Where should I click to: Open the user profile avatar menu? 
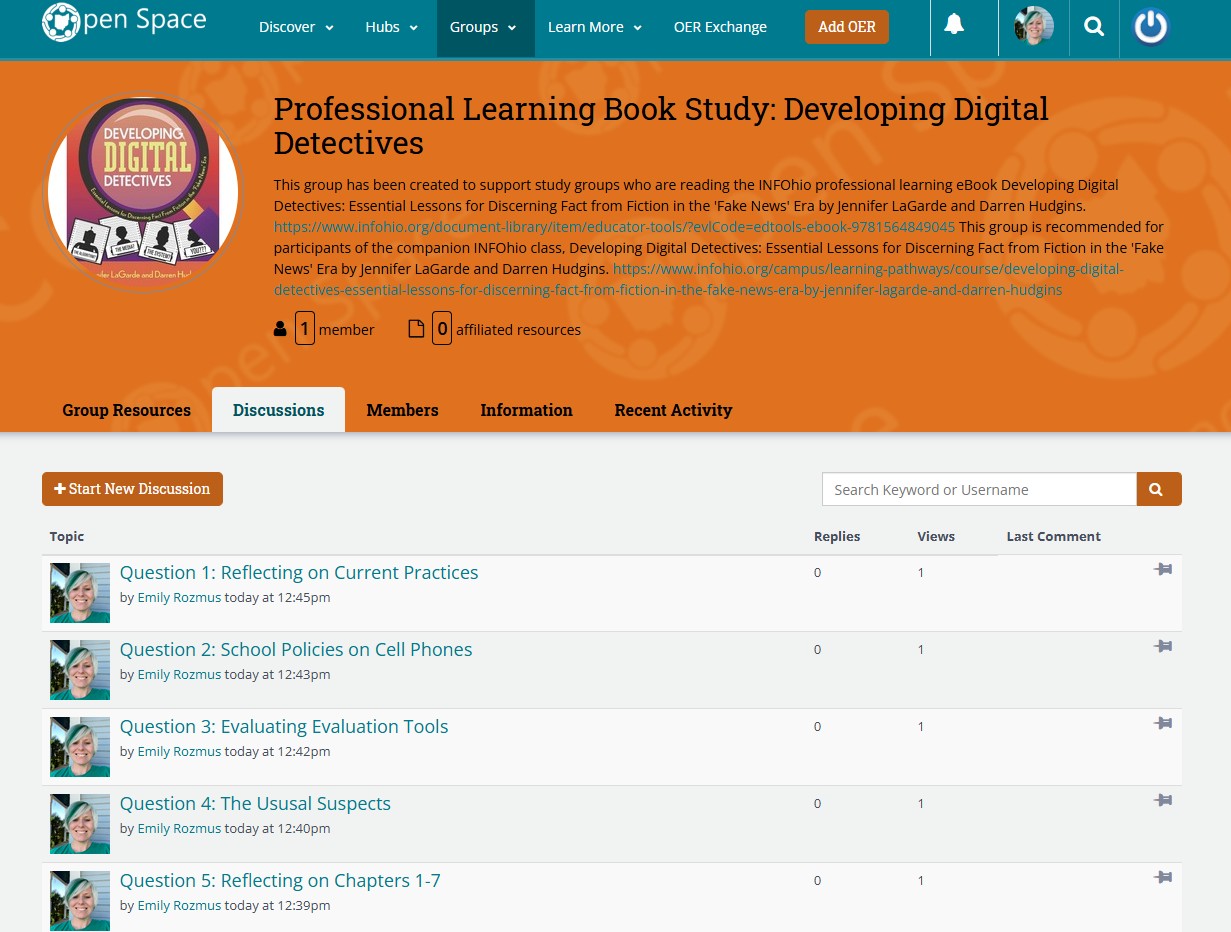1033,27
